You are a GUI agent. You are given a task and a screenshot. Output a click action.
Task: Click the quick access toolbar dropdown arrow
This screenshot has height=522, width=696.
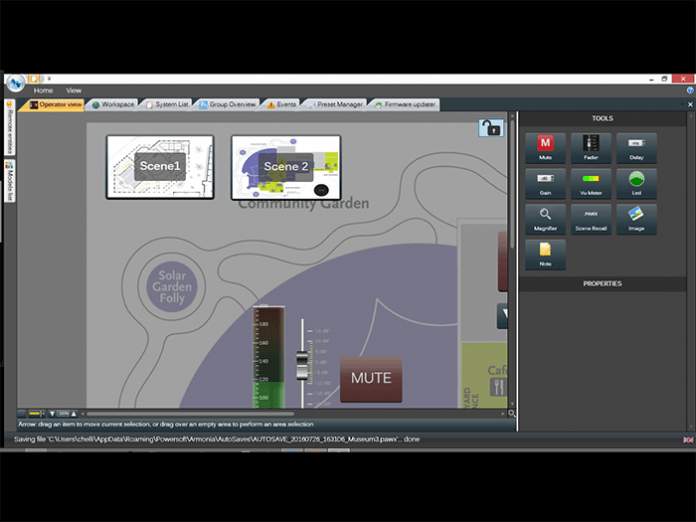[x=49, y=79]
